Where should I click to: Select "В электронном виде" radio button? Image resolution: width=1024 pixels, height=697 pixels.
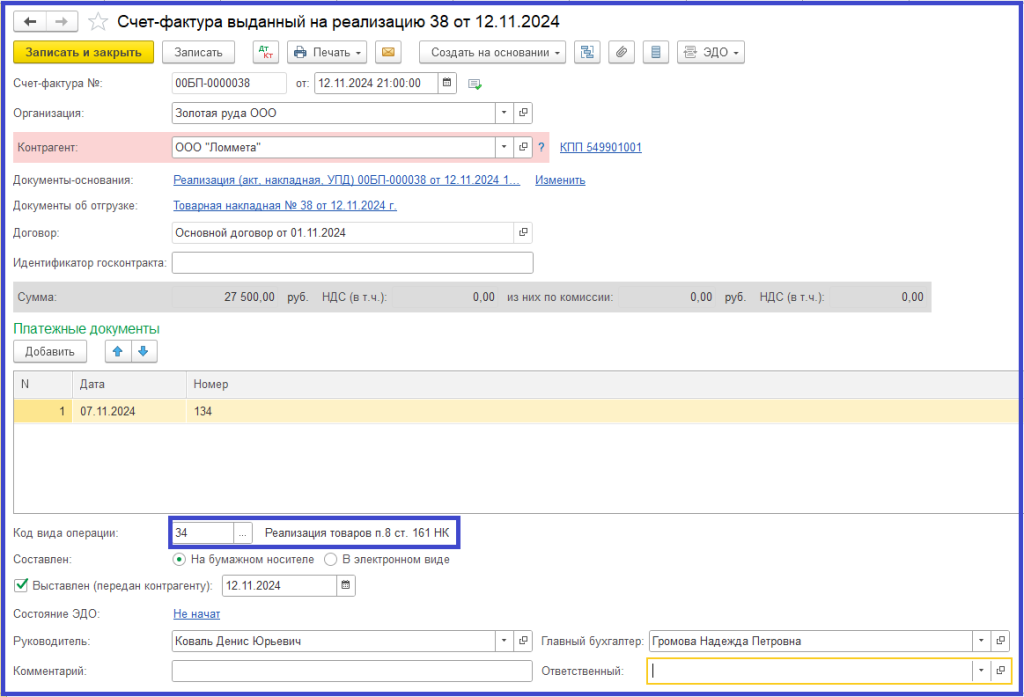pos(330,559)
